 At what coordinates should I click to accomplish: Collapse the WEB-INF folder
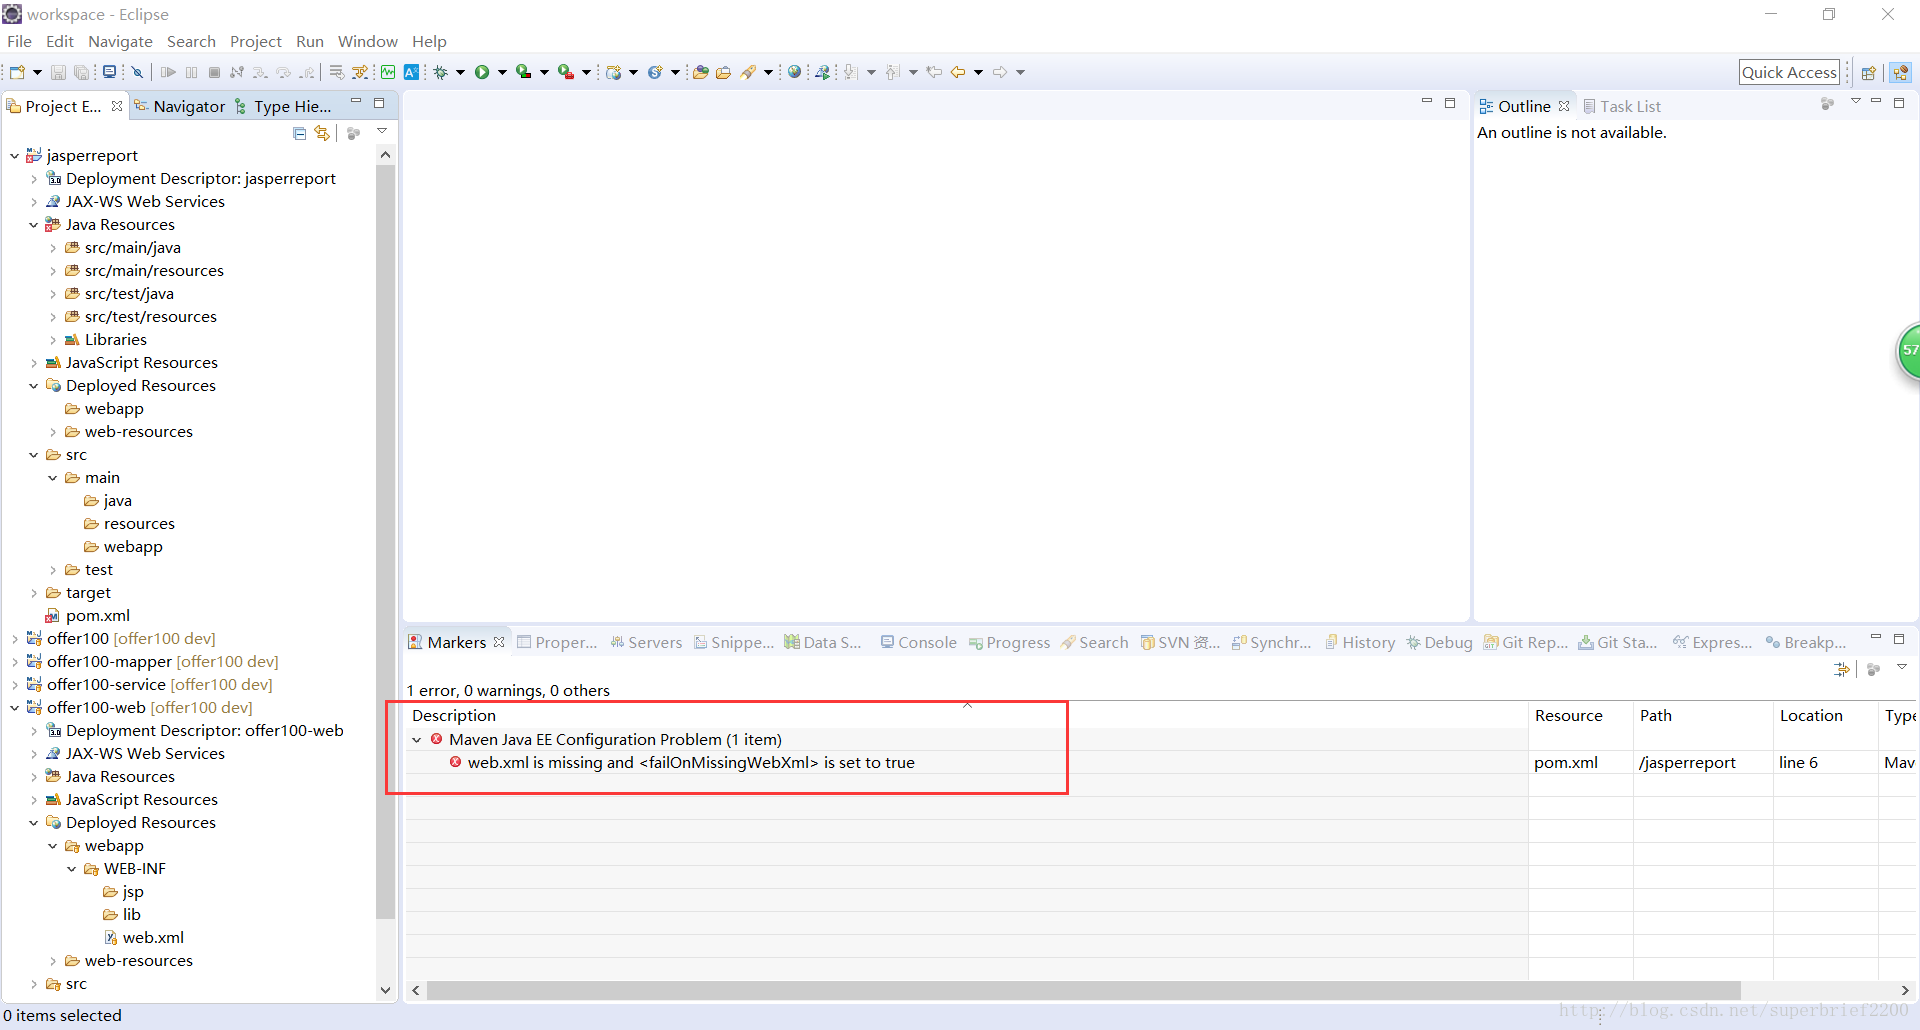pyautogui.click(x=72, y=869)
